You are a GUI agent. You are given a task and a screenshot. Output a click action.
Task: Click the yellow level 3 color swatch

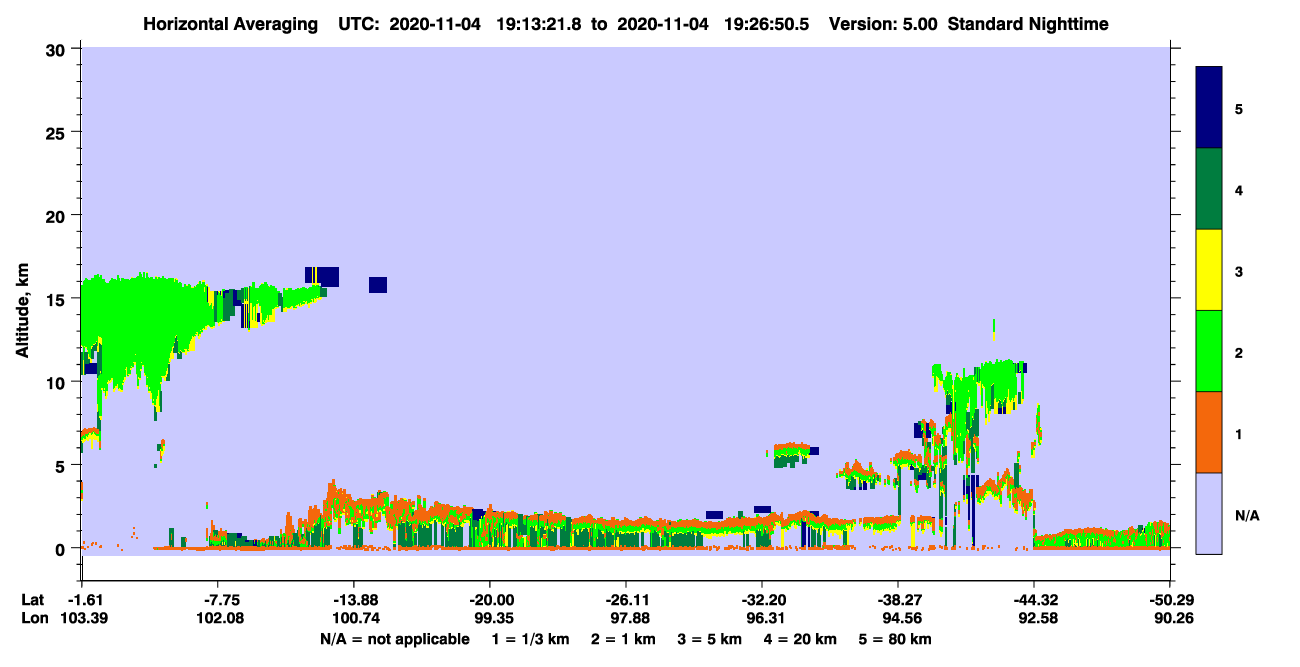tap(1209, 270)
